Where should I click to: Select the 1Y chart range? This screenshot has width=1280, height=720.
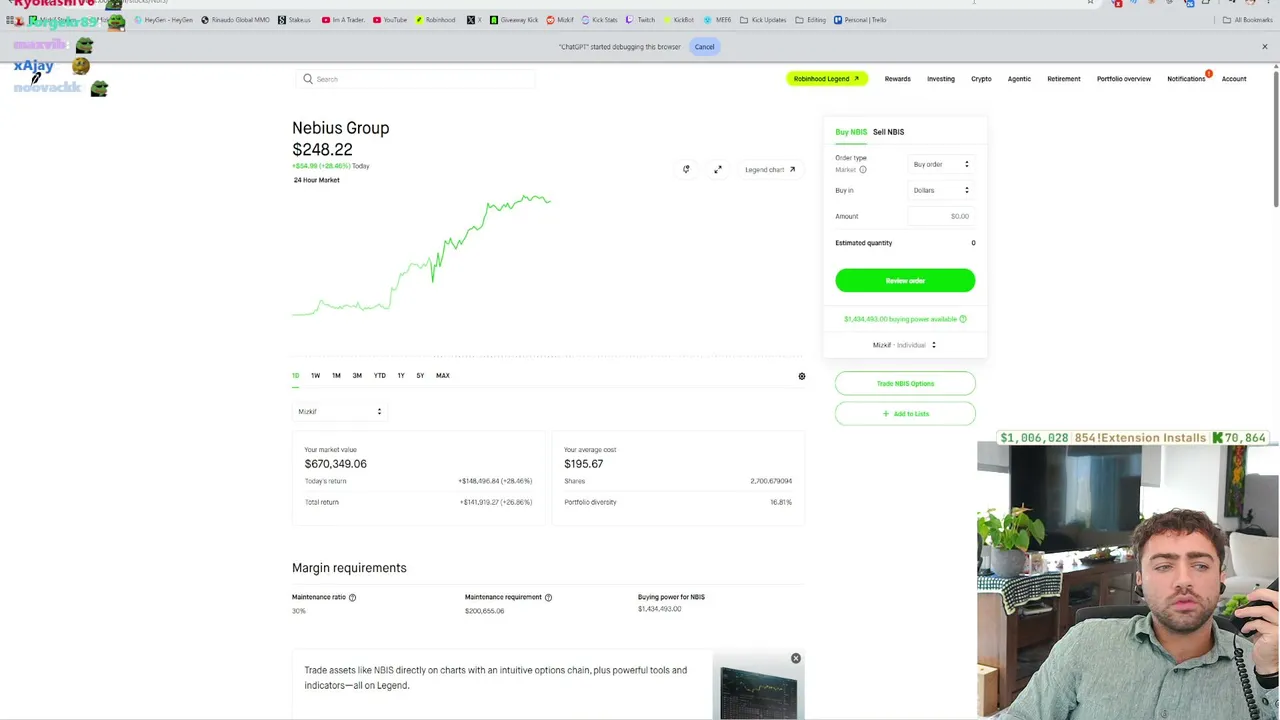click(x=401, y=376)
